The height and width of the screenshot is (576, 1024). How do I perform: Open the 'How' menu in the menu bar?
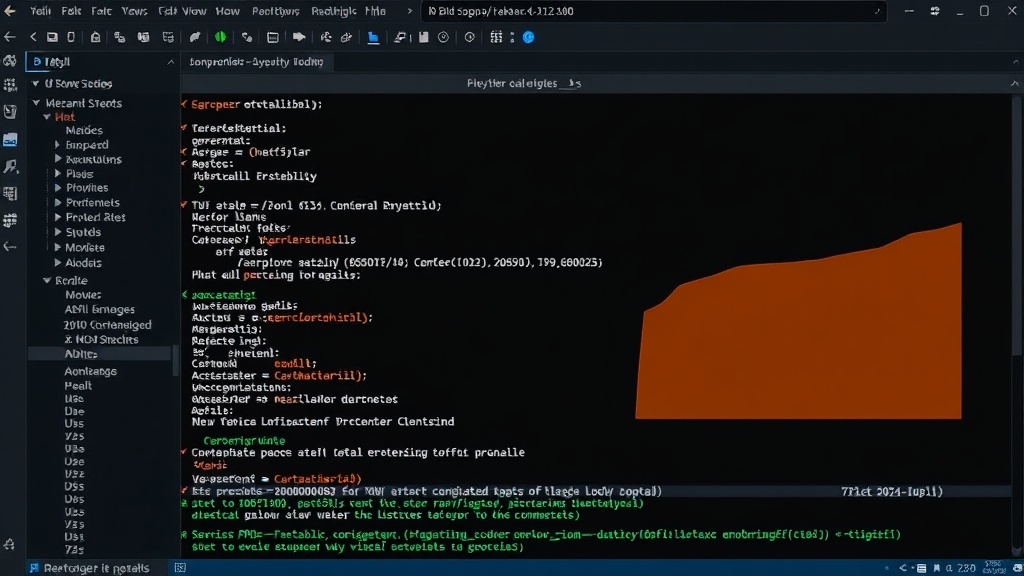(x=227, y=11)
